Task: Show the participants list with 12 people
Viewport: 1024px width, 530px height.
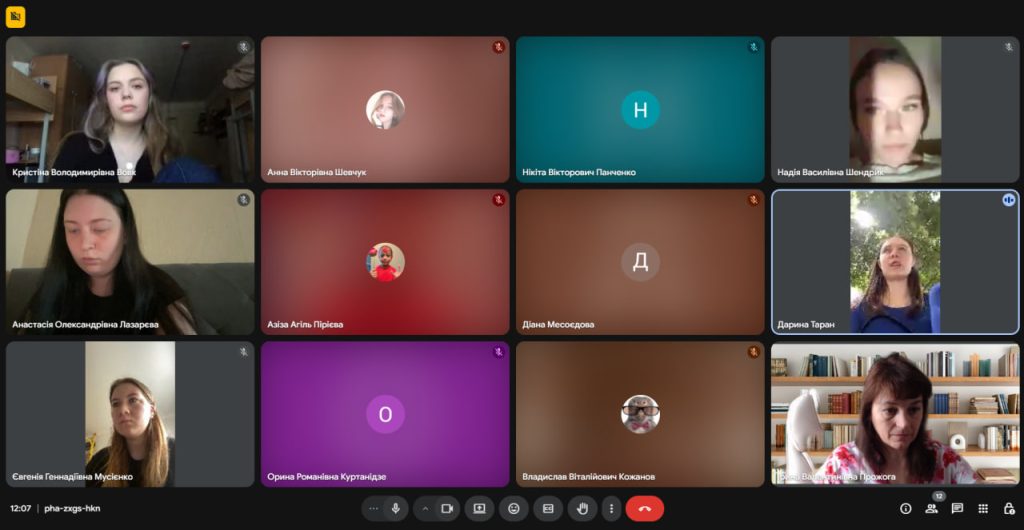Action: (932, 508)
